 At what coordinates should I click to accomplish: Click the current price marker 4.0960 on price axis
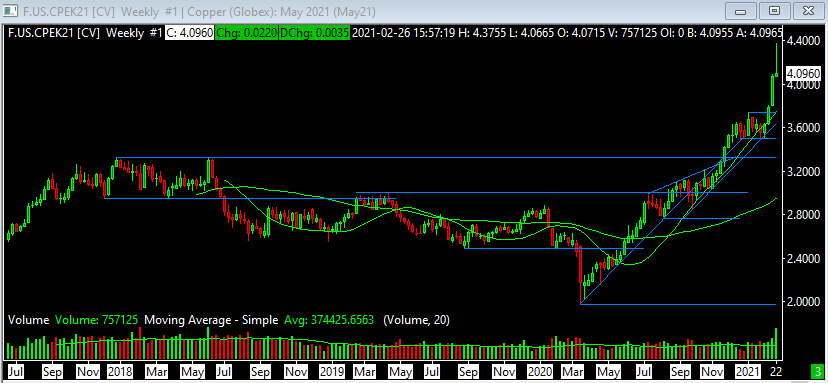click(x=804, y=73)
